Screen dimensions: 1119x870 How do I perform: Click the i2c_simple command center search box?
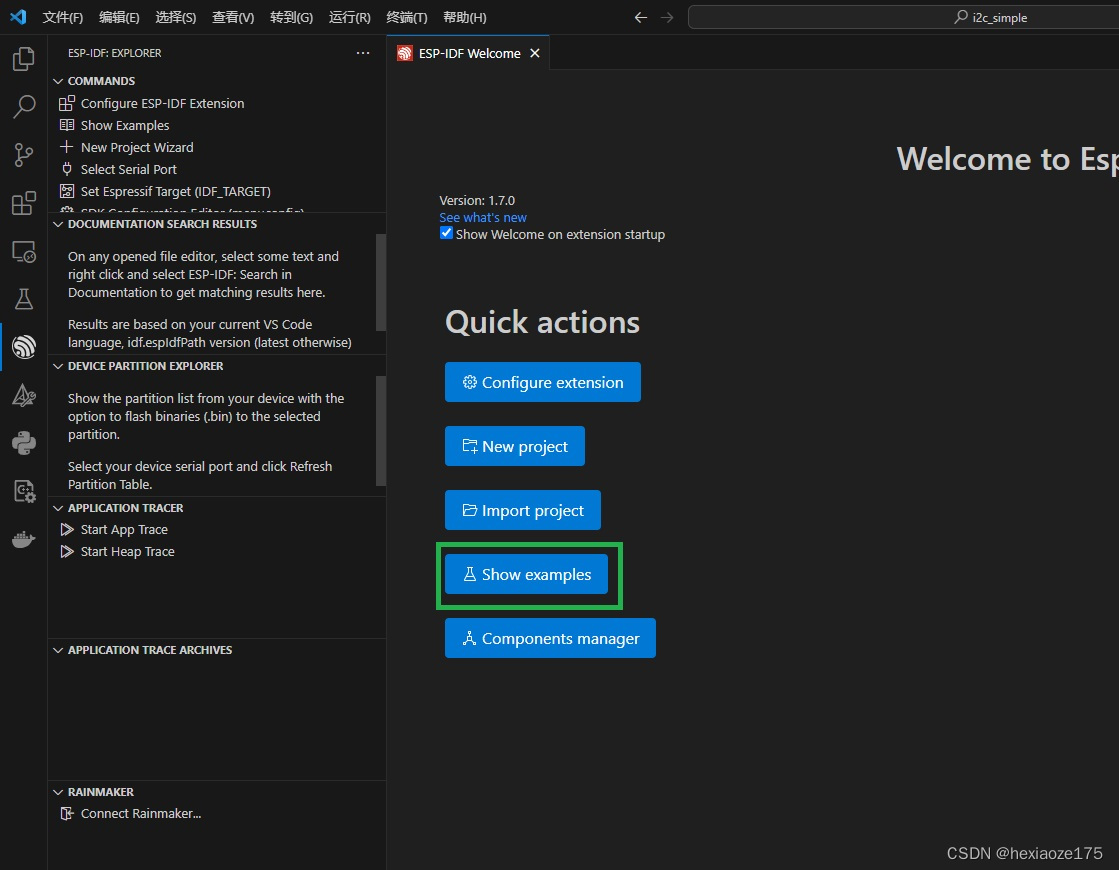903,17
